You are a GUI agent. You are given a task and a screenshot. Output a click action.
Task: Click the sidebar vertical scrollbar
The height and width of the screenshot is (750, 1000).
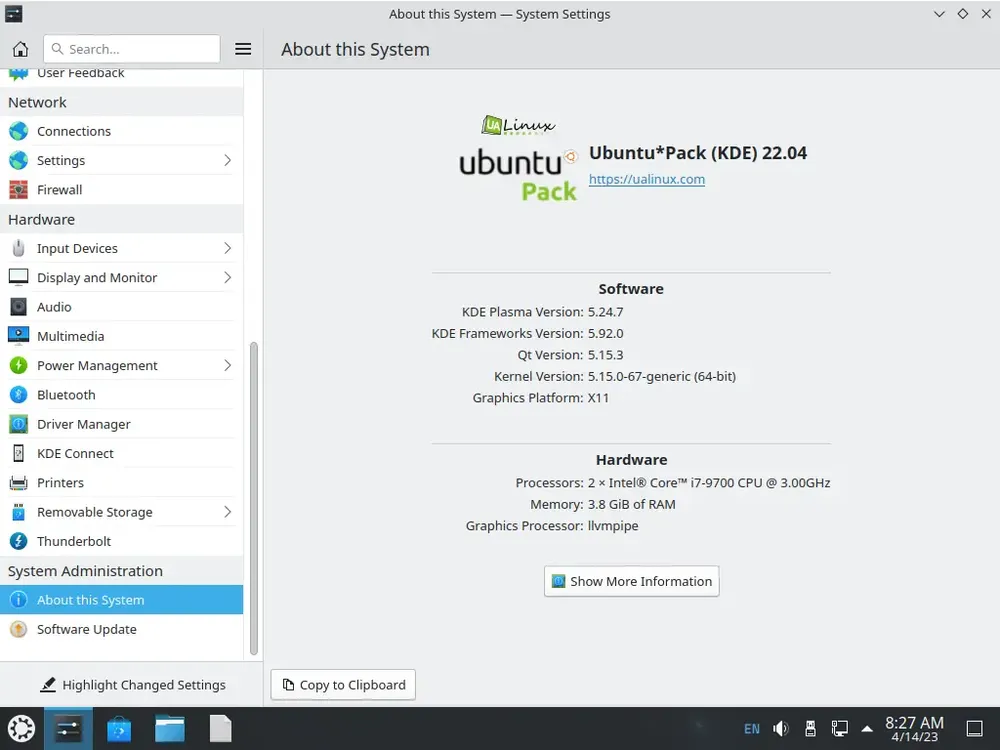click(253, 498)
